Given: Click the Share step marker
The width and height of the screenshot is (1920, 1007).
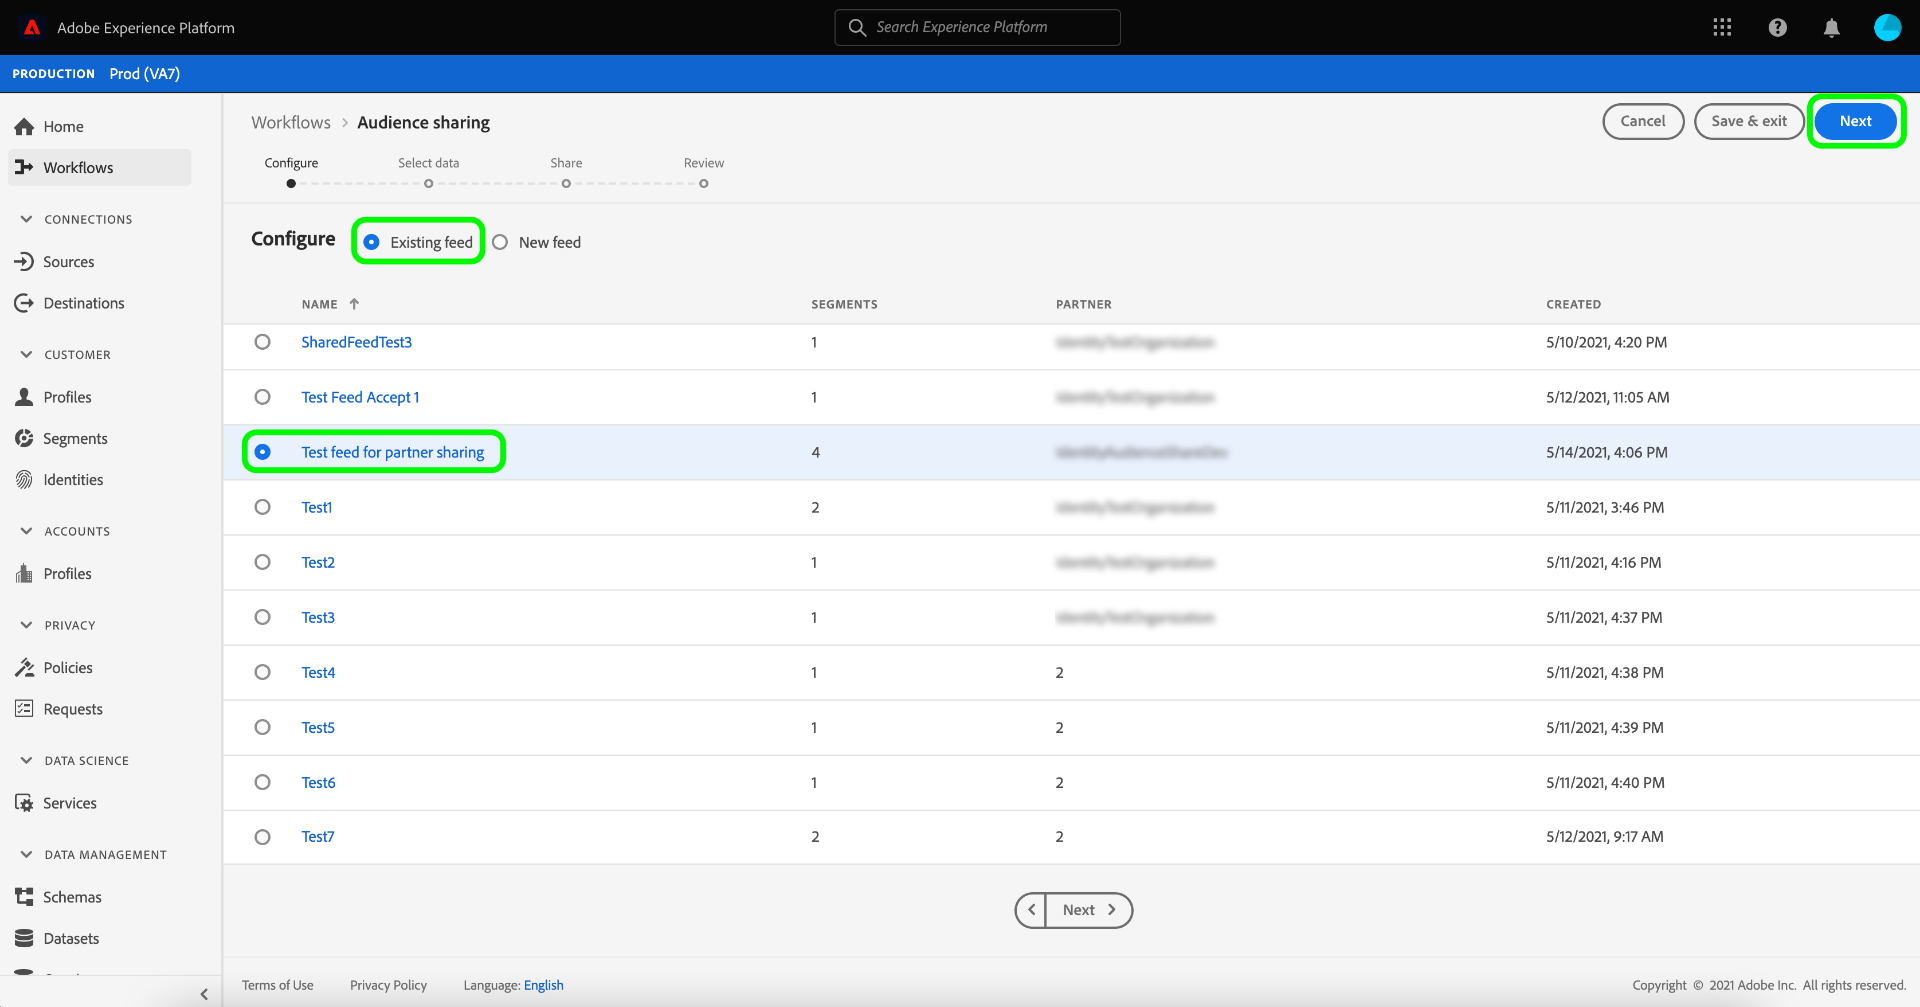Looking at the screenshot, I should tap(566, 183).
